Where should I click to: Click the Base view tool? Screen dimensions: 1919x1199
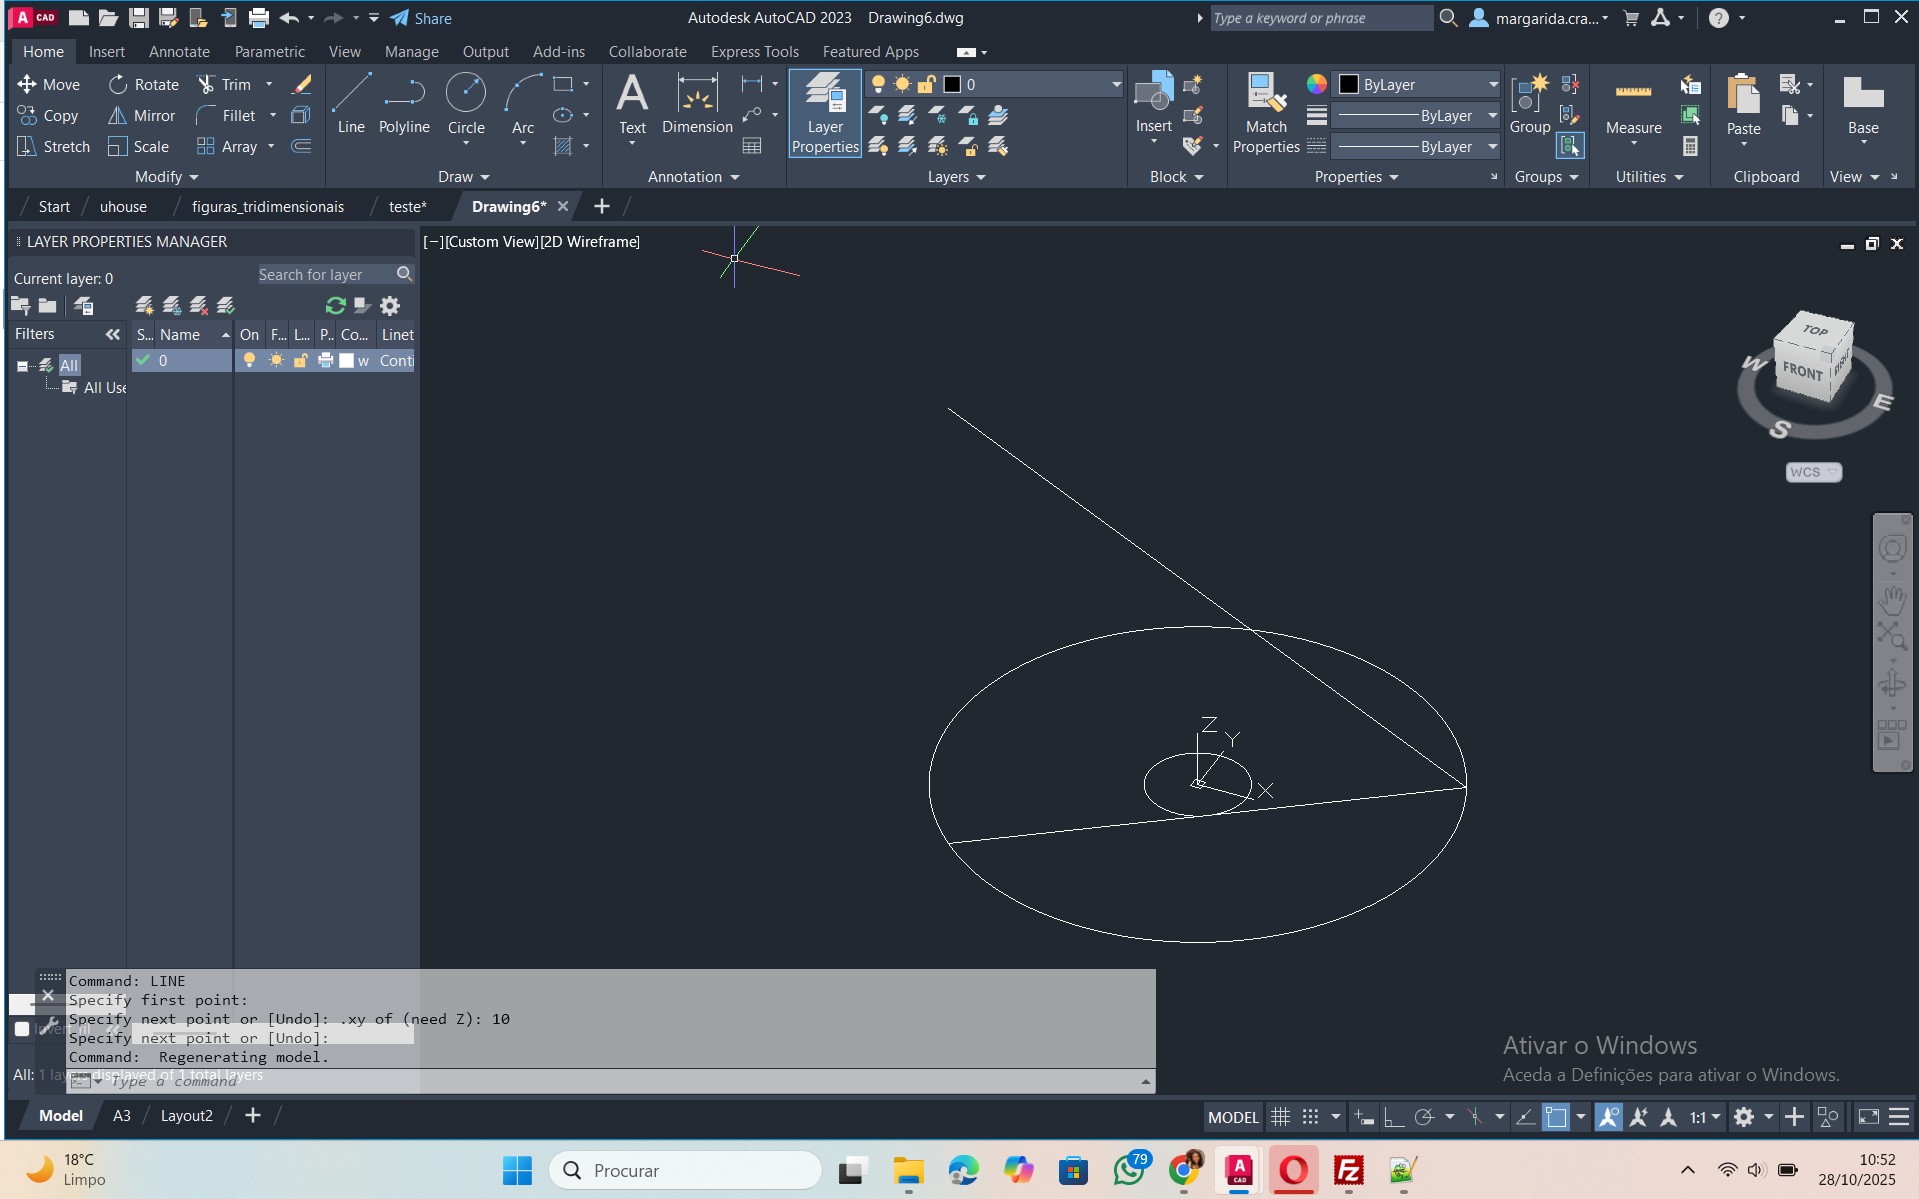point(1862,105)
